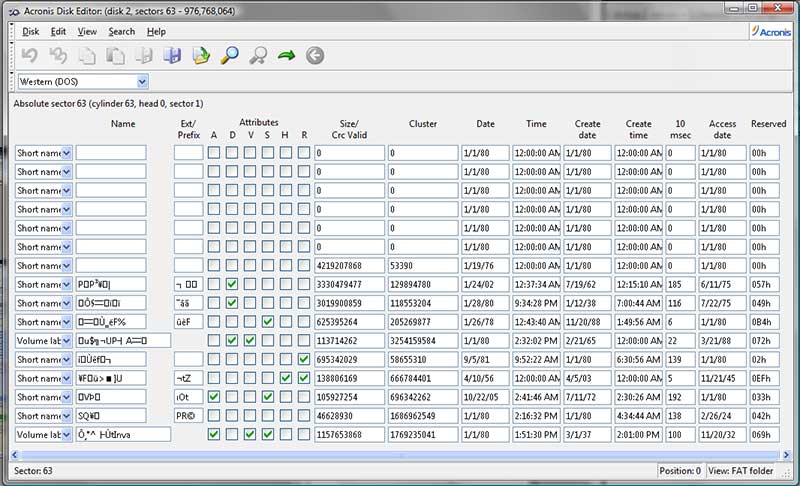Viewport: 800px width, 486px height.
Task: Click Access date field showing 2/26/24
Action: click(x=722, y=416)
